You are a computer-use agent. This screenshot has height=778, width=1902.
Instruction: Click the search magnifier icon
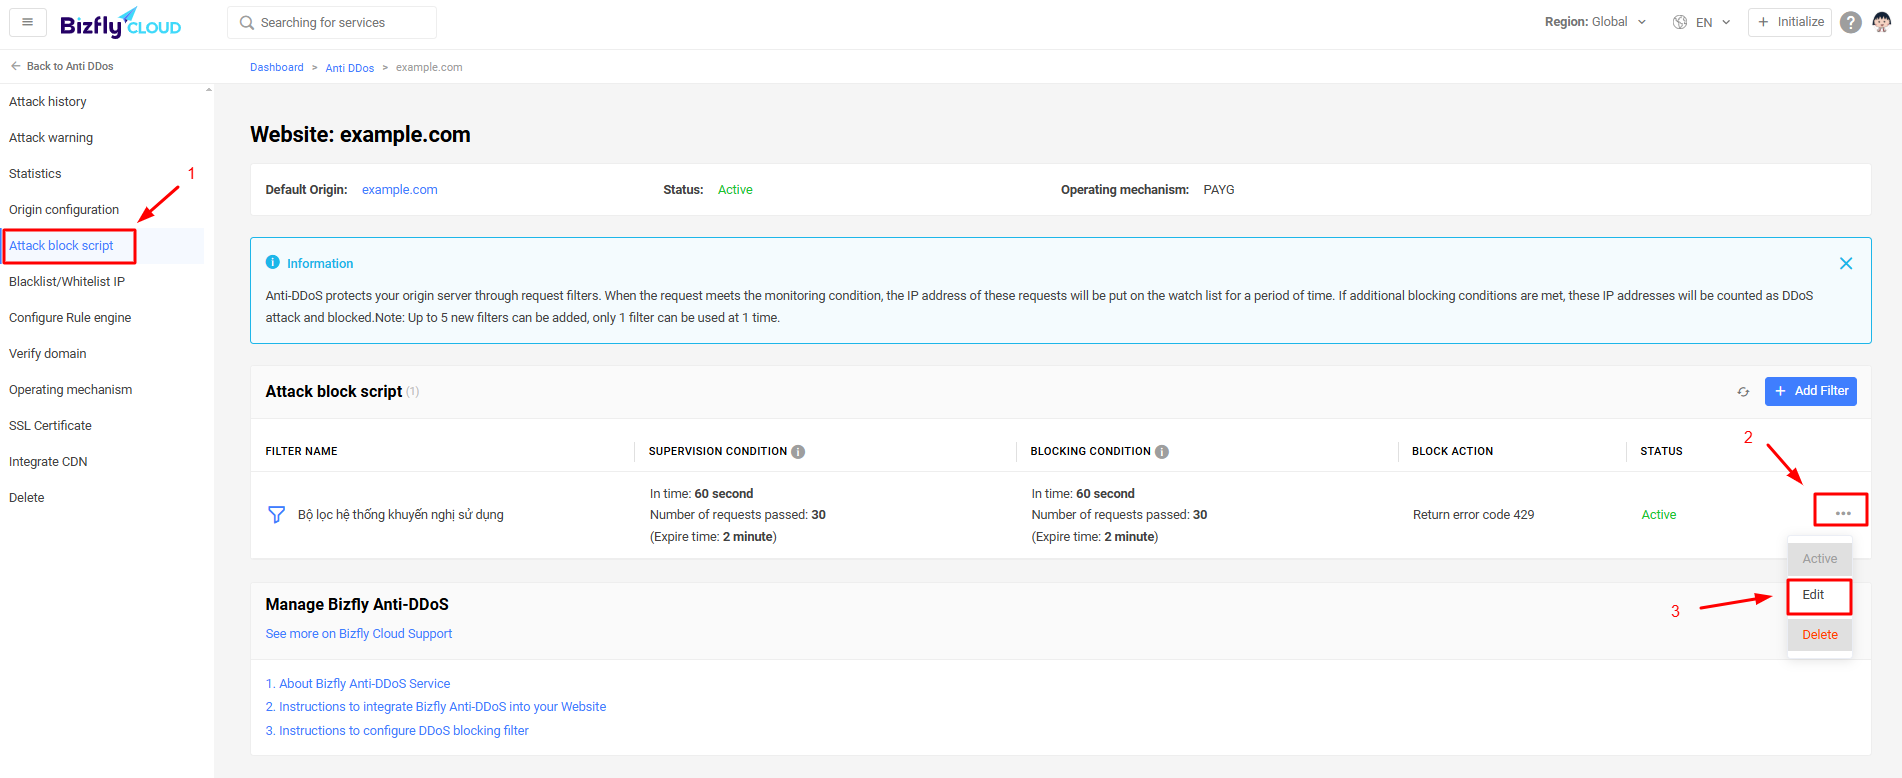[x=247, y=23]
